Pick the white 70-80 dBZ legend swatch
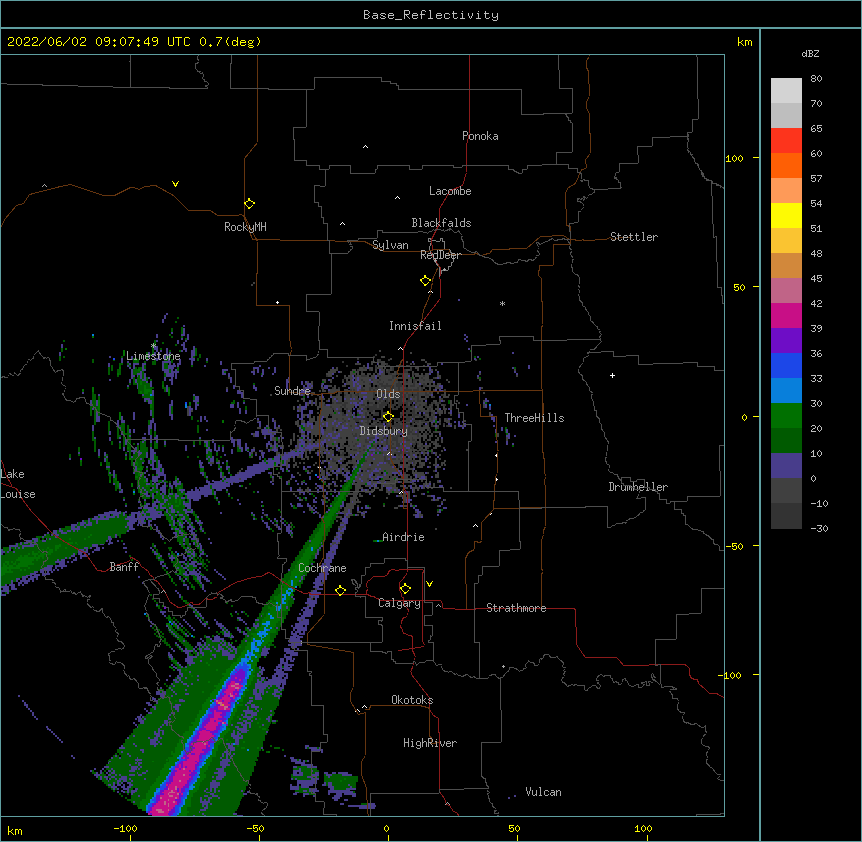This screenshot has height=842, width=862. pyautogui.click(x=786, y=91)
